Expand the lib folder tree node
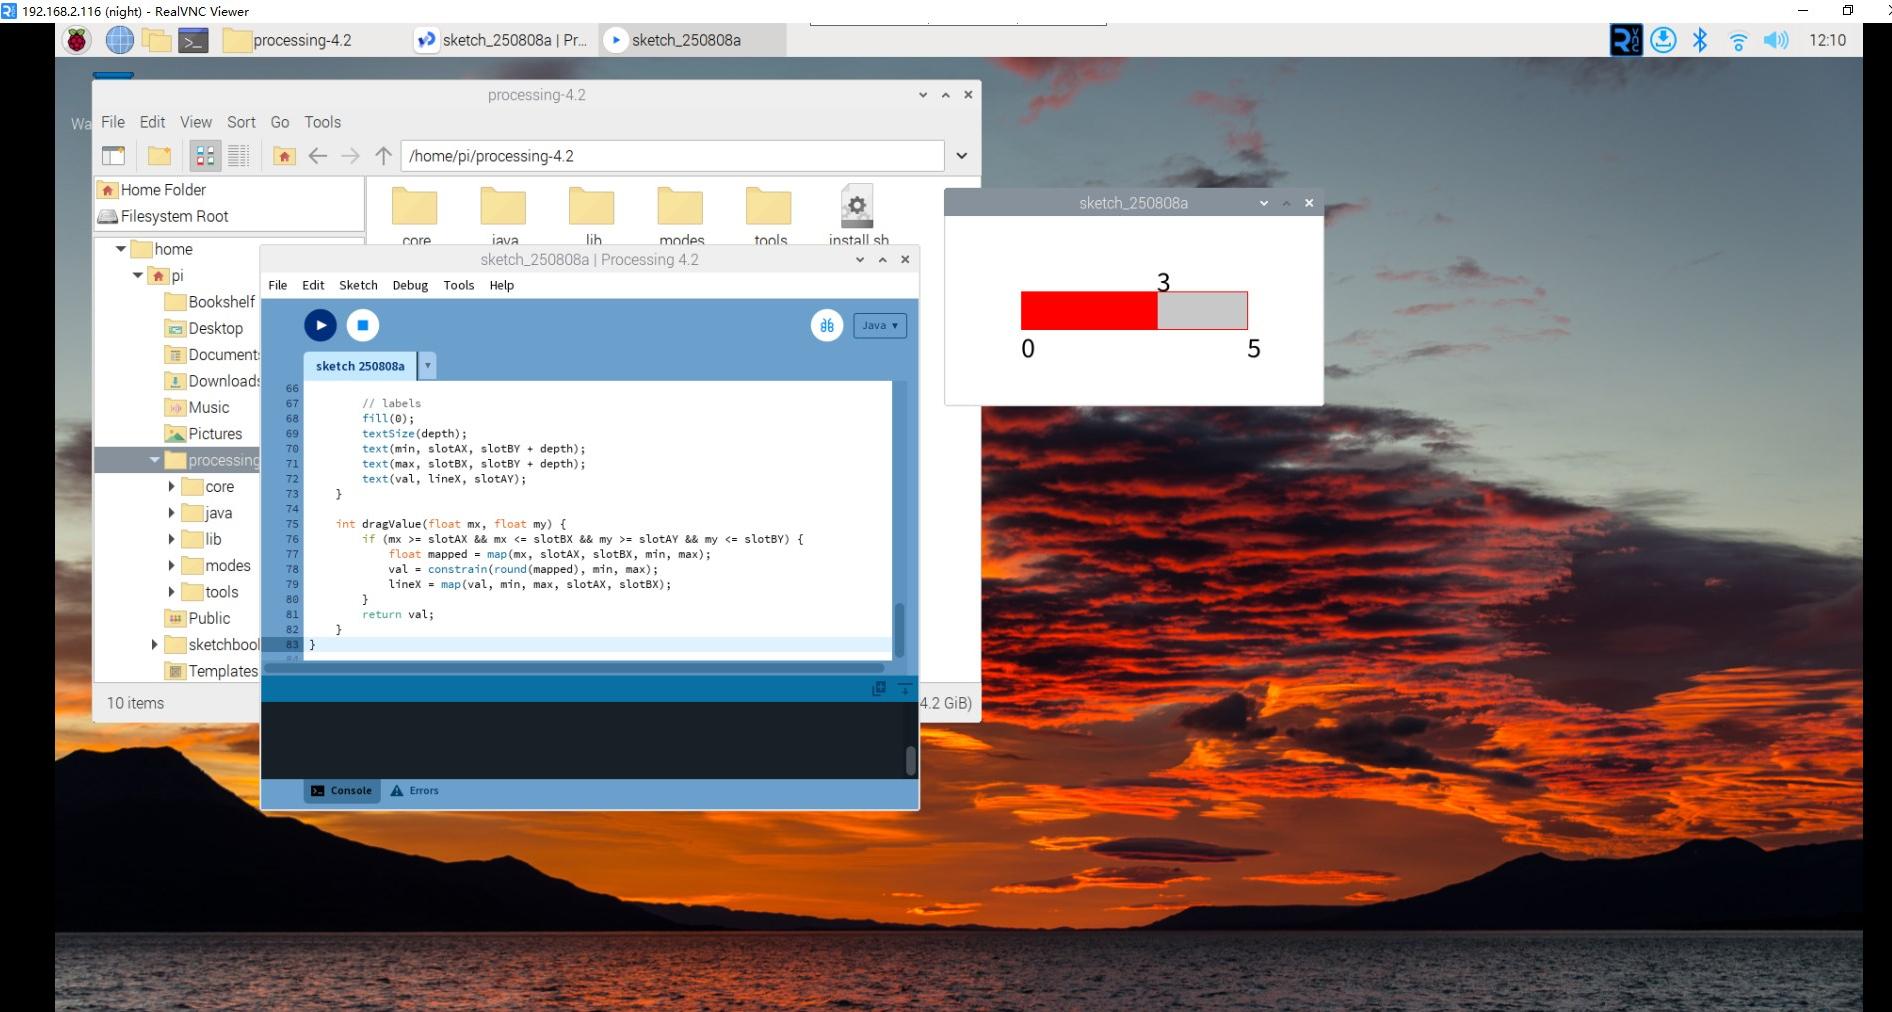1892x1012 pixels. point(171,539)
